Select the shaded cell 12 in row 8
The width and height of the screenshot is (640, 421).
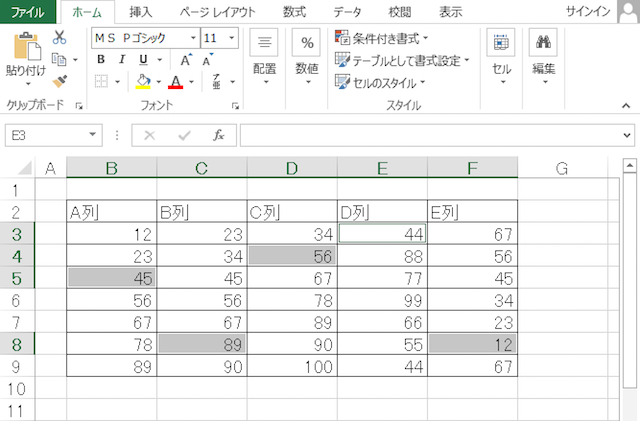(472, 345)
